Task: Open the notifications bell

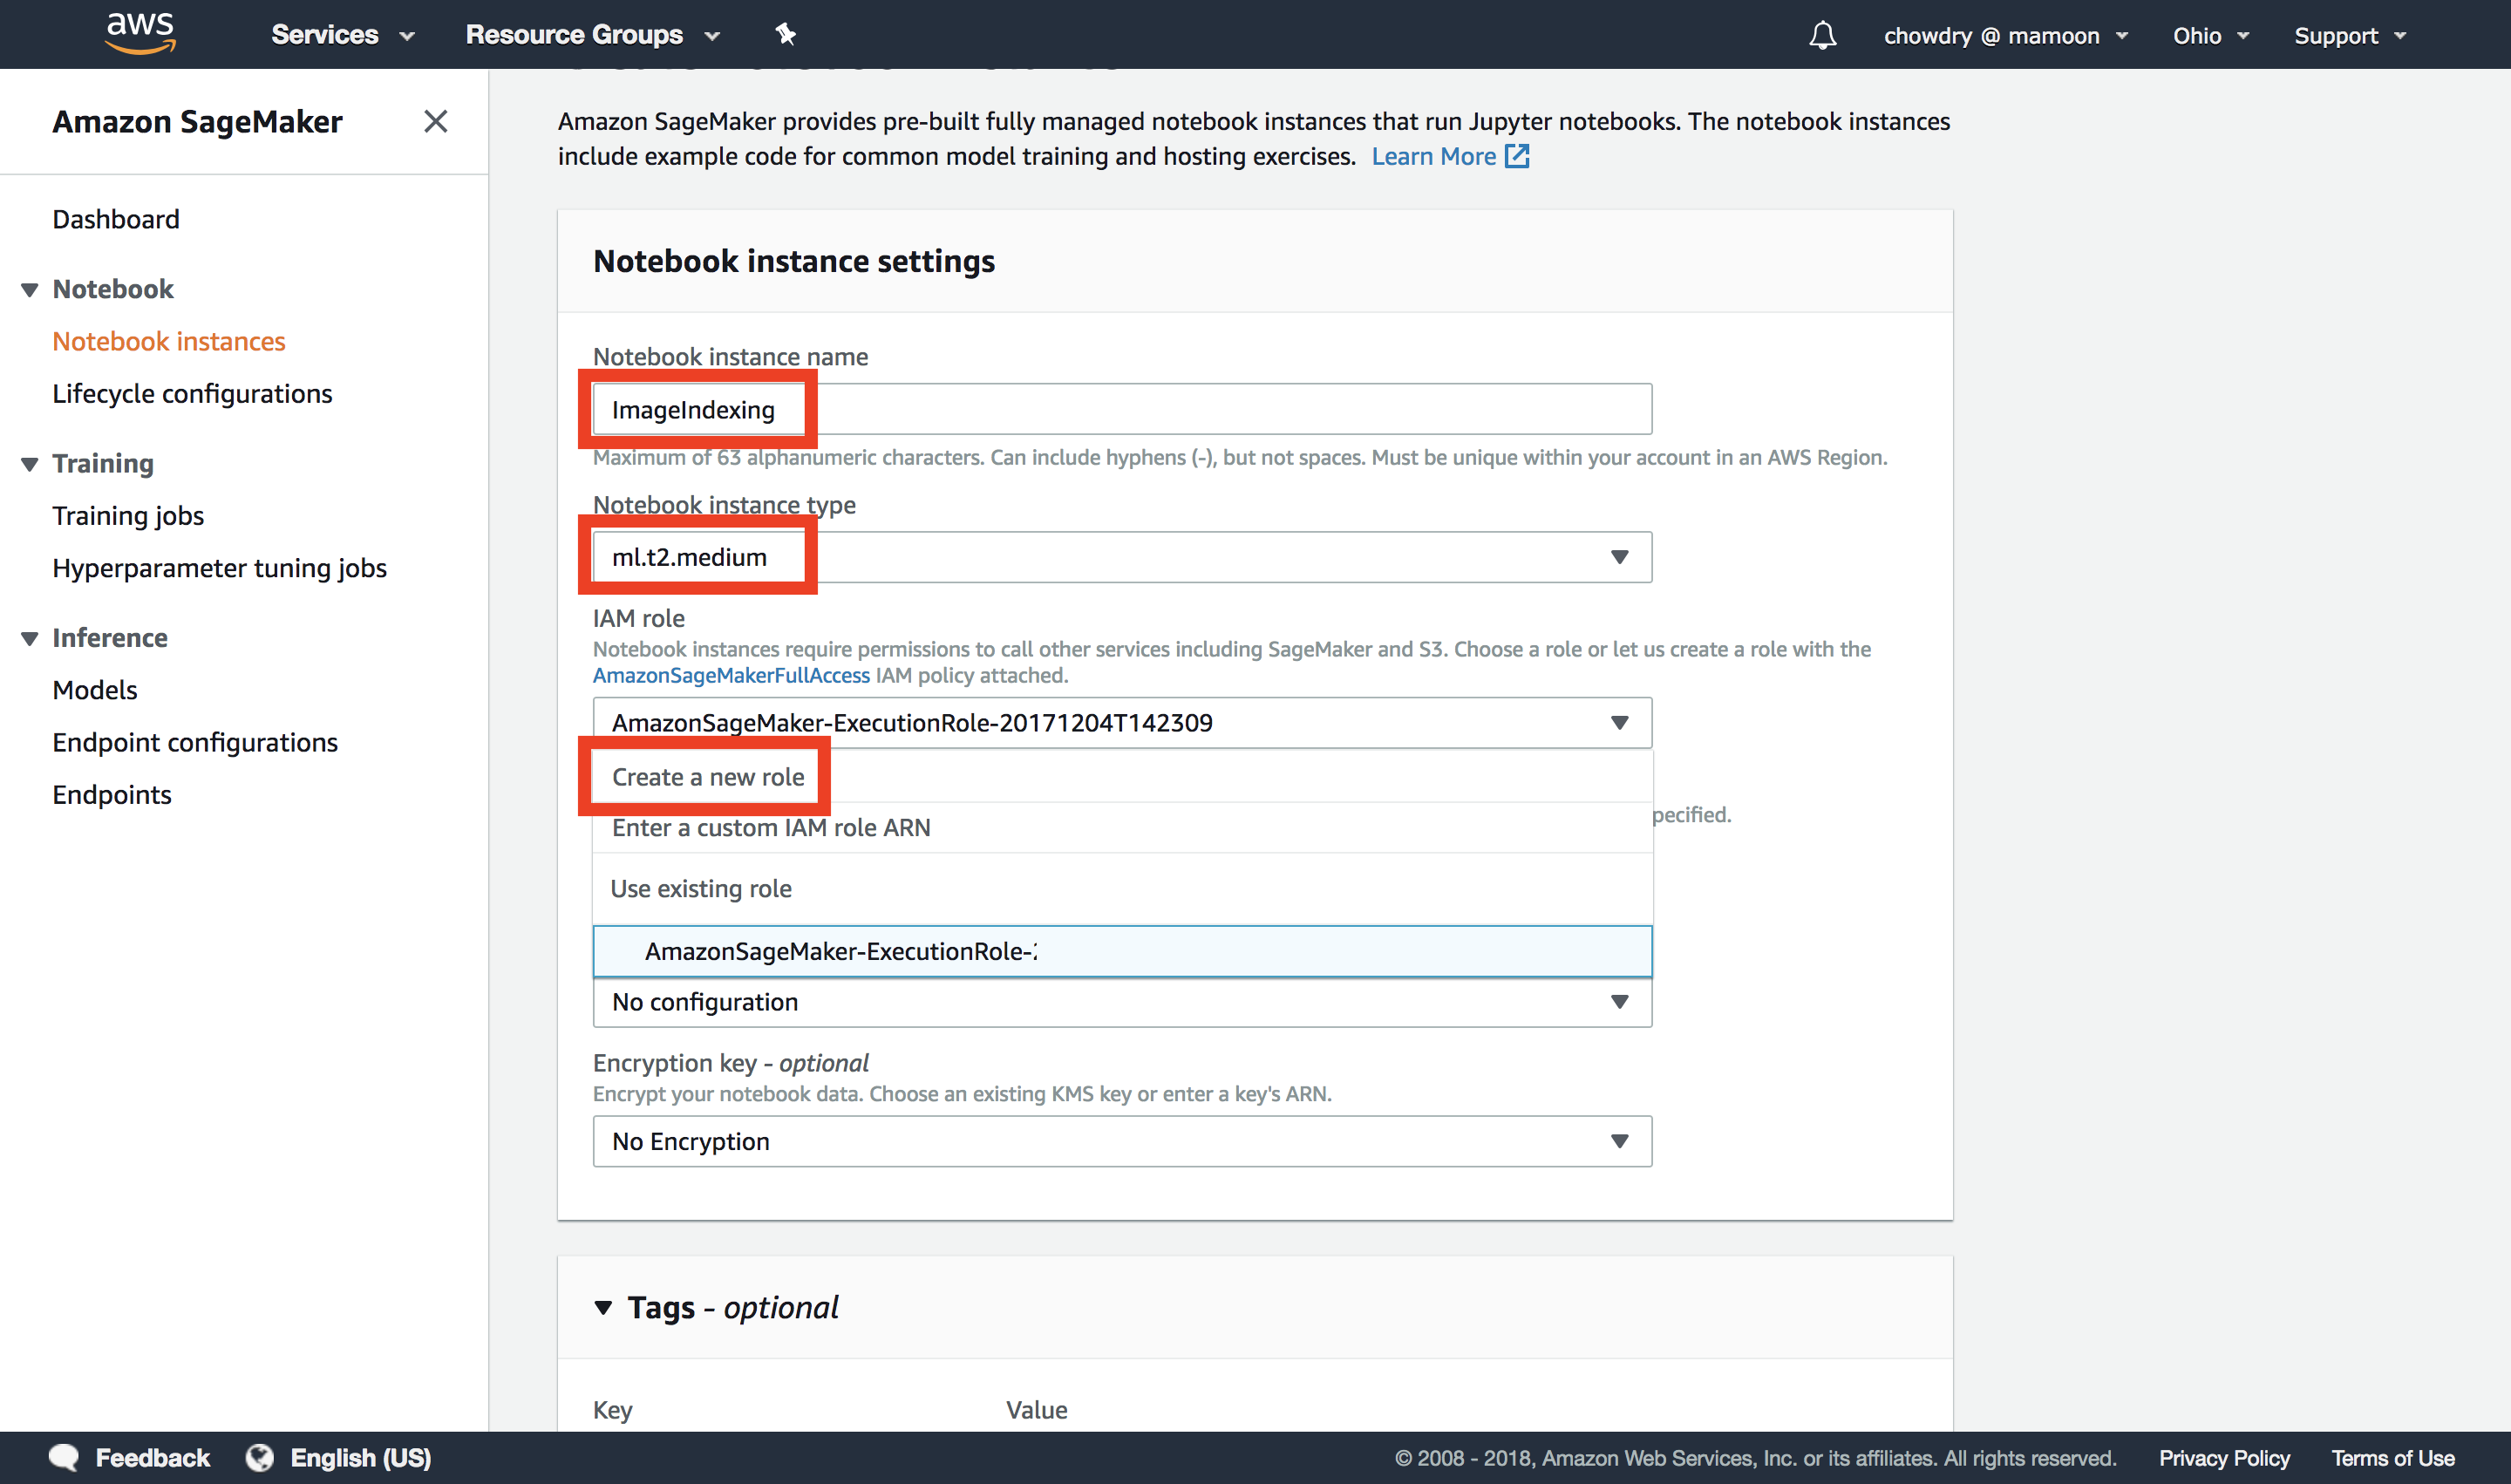Action: (x=1822, y=34)
